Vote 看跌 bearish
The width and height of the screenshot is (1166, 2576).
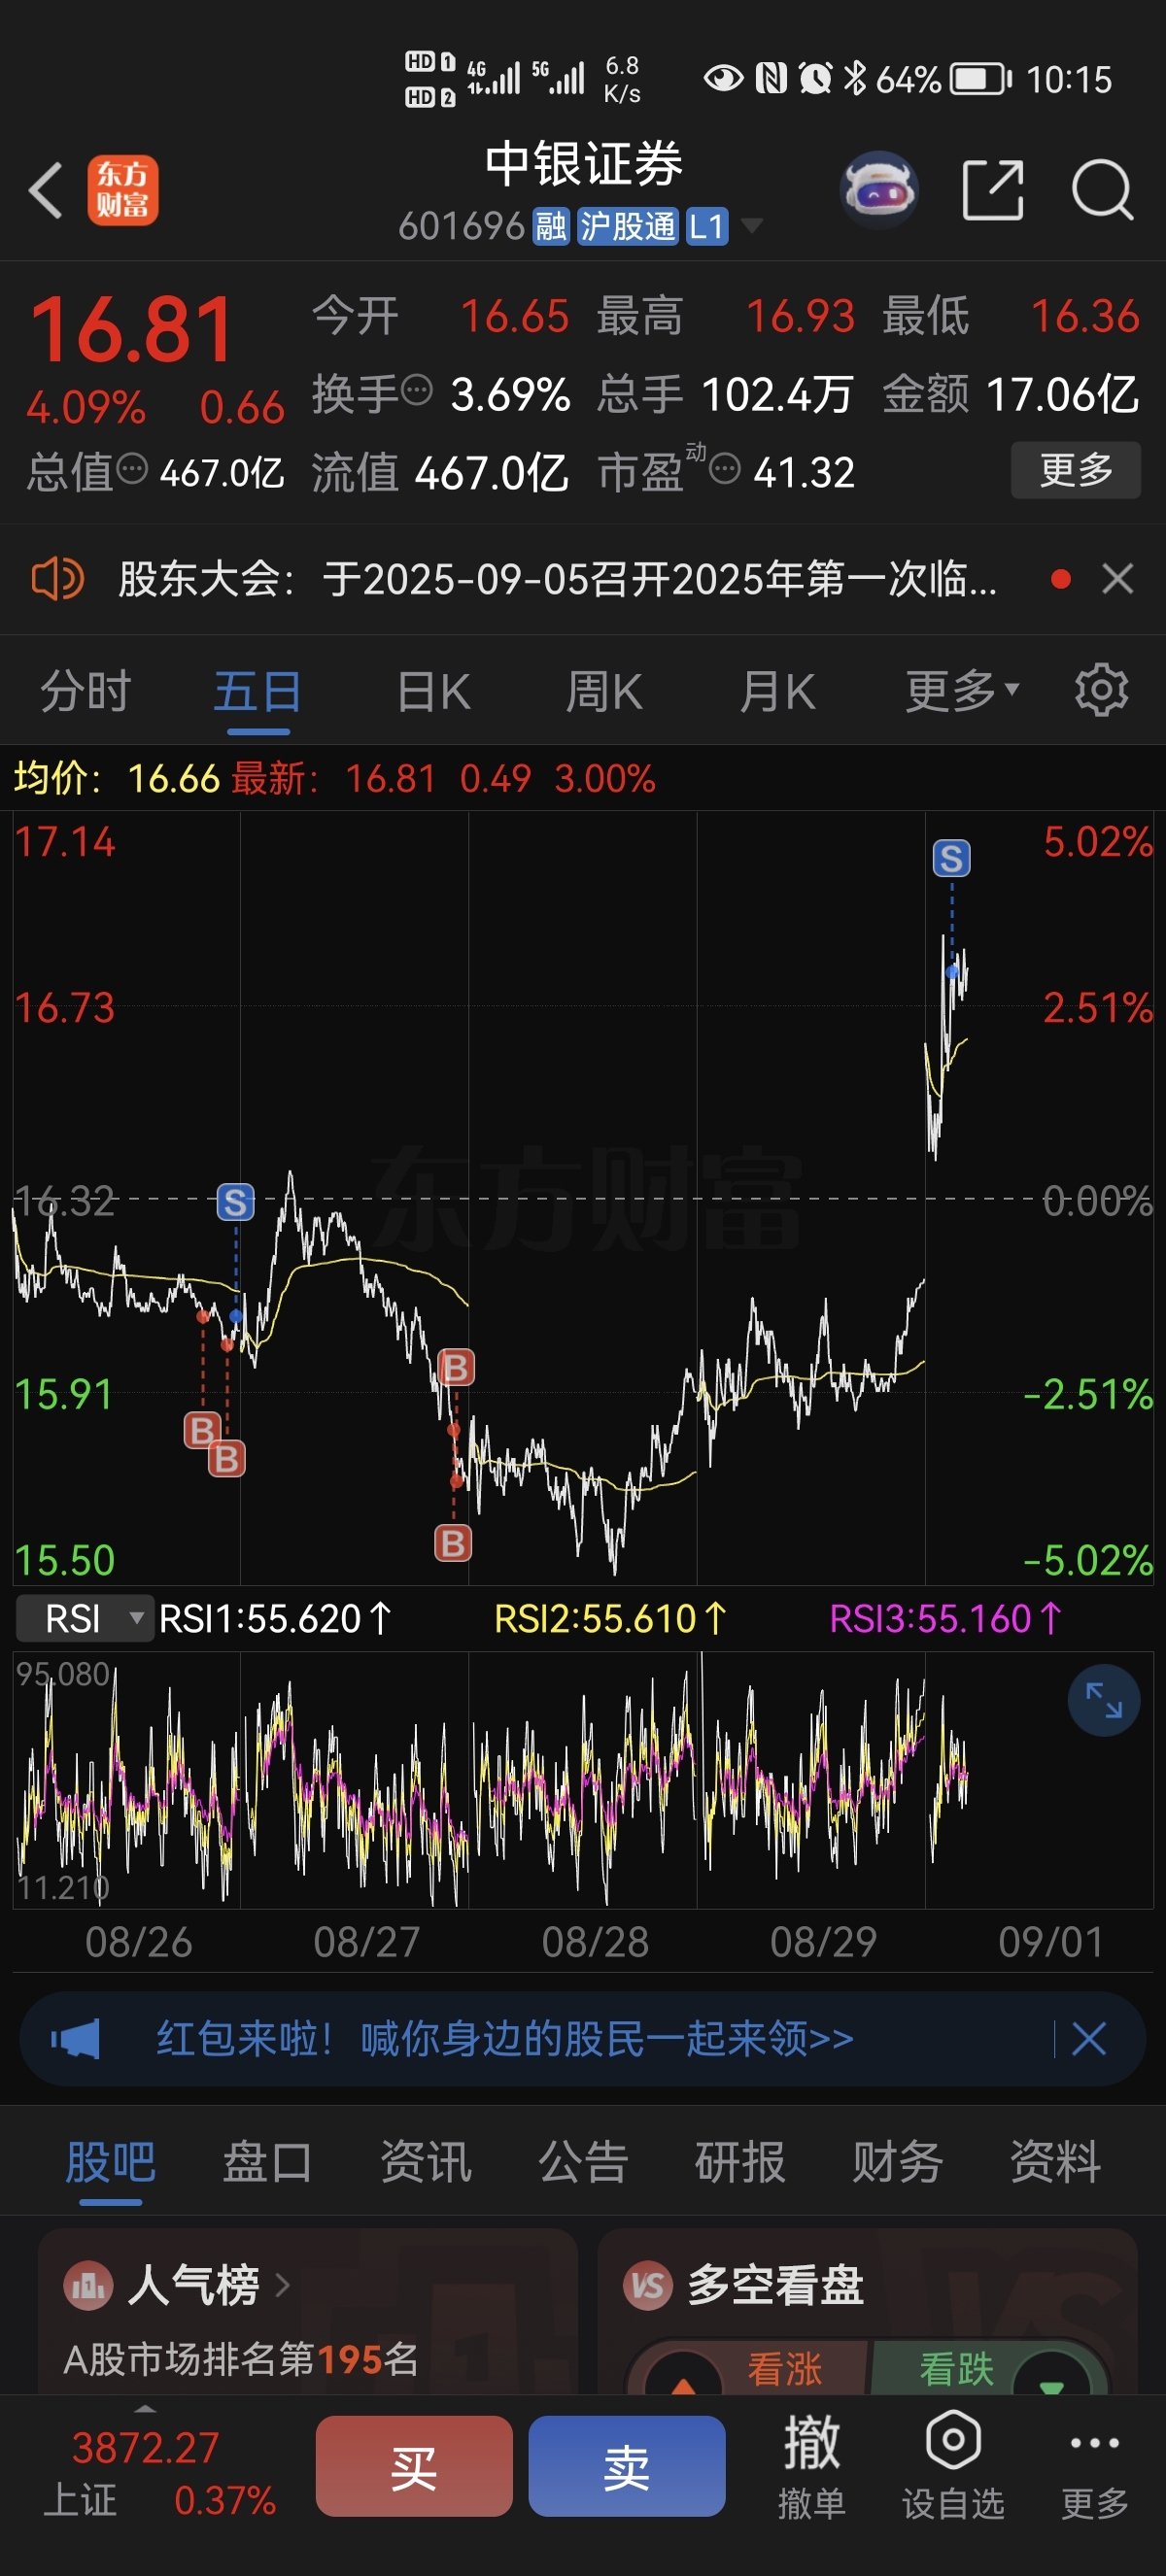pos(956,2369)
